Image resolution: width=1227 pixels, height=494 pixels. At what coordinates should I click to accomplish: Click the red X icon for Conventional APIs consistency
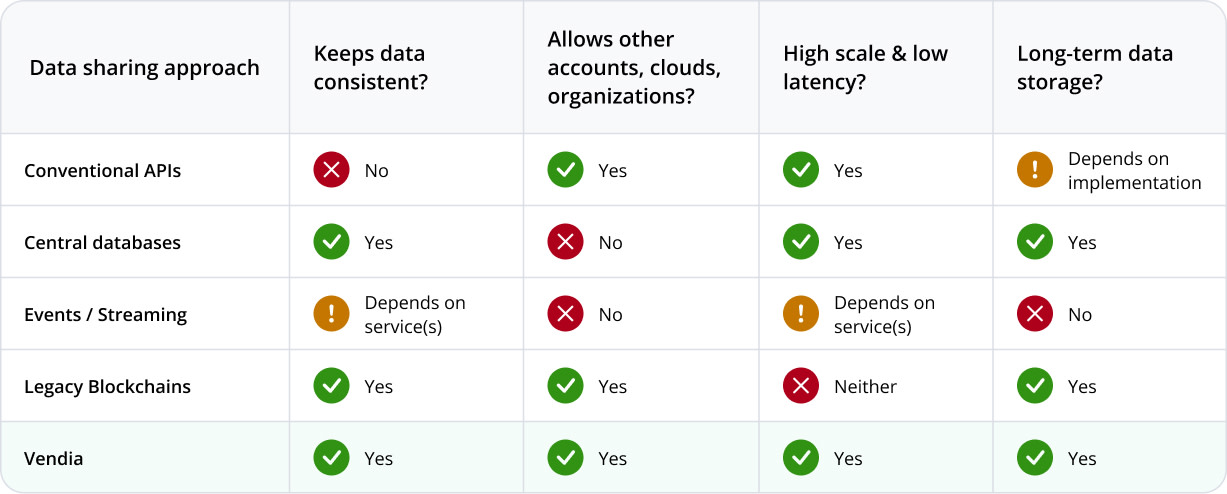click(x=331, y=170)
